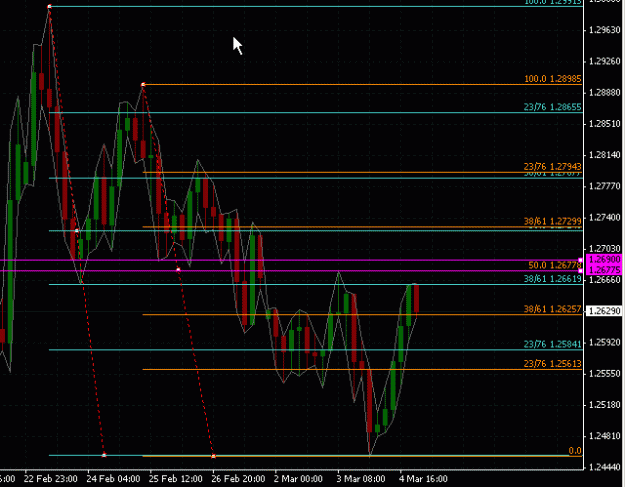Click the 1.29260 price scale value
The height and width of the screenshot is (487, 625).
pyautogui.click(x=605, y=61)
